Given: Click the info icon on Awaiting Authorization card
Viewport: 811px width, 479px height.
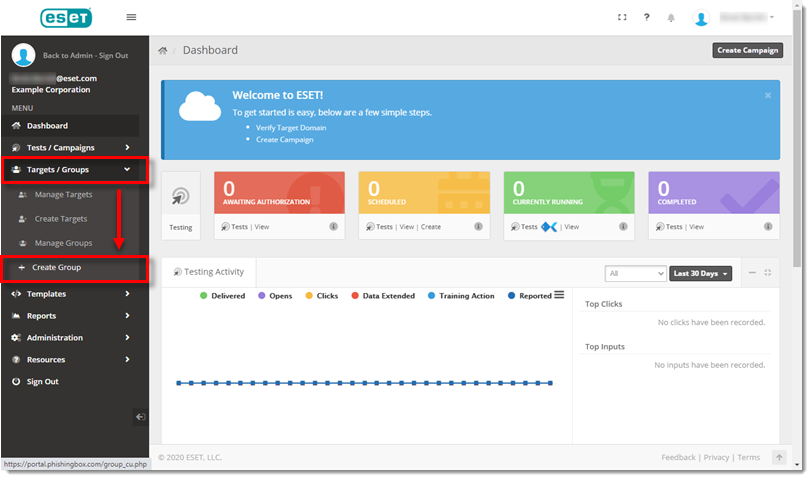Looking at the screenshot, I should click(x=333, y=227).
